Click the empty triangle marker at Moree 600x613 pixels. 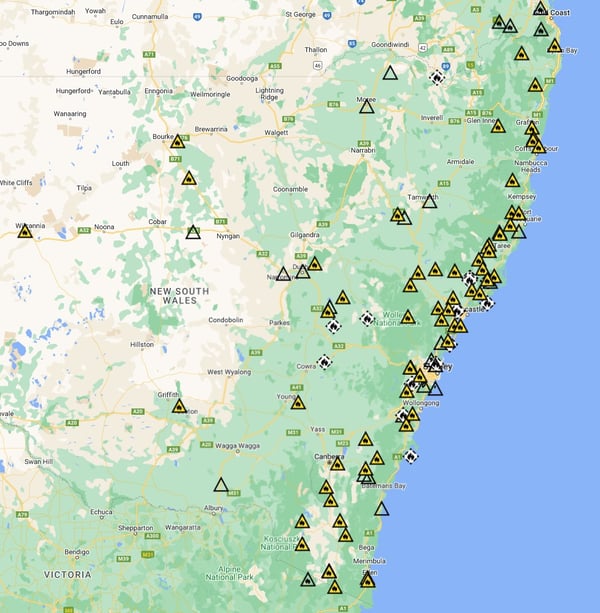367,106
